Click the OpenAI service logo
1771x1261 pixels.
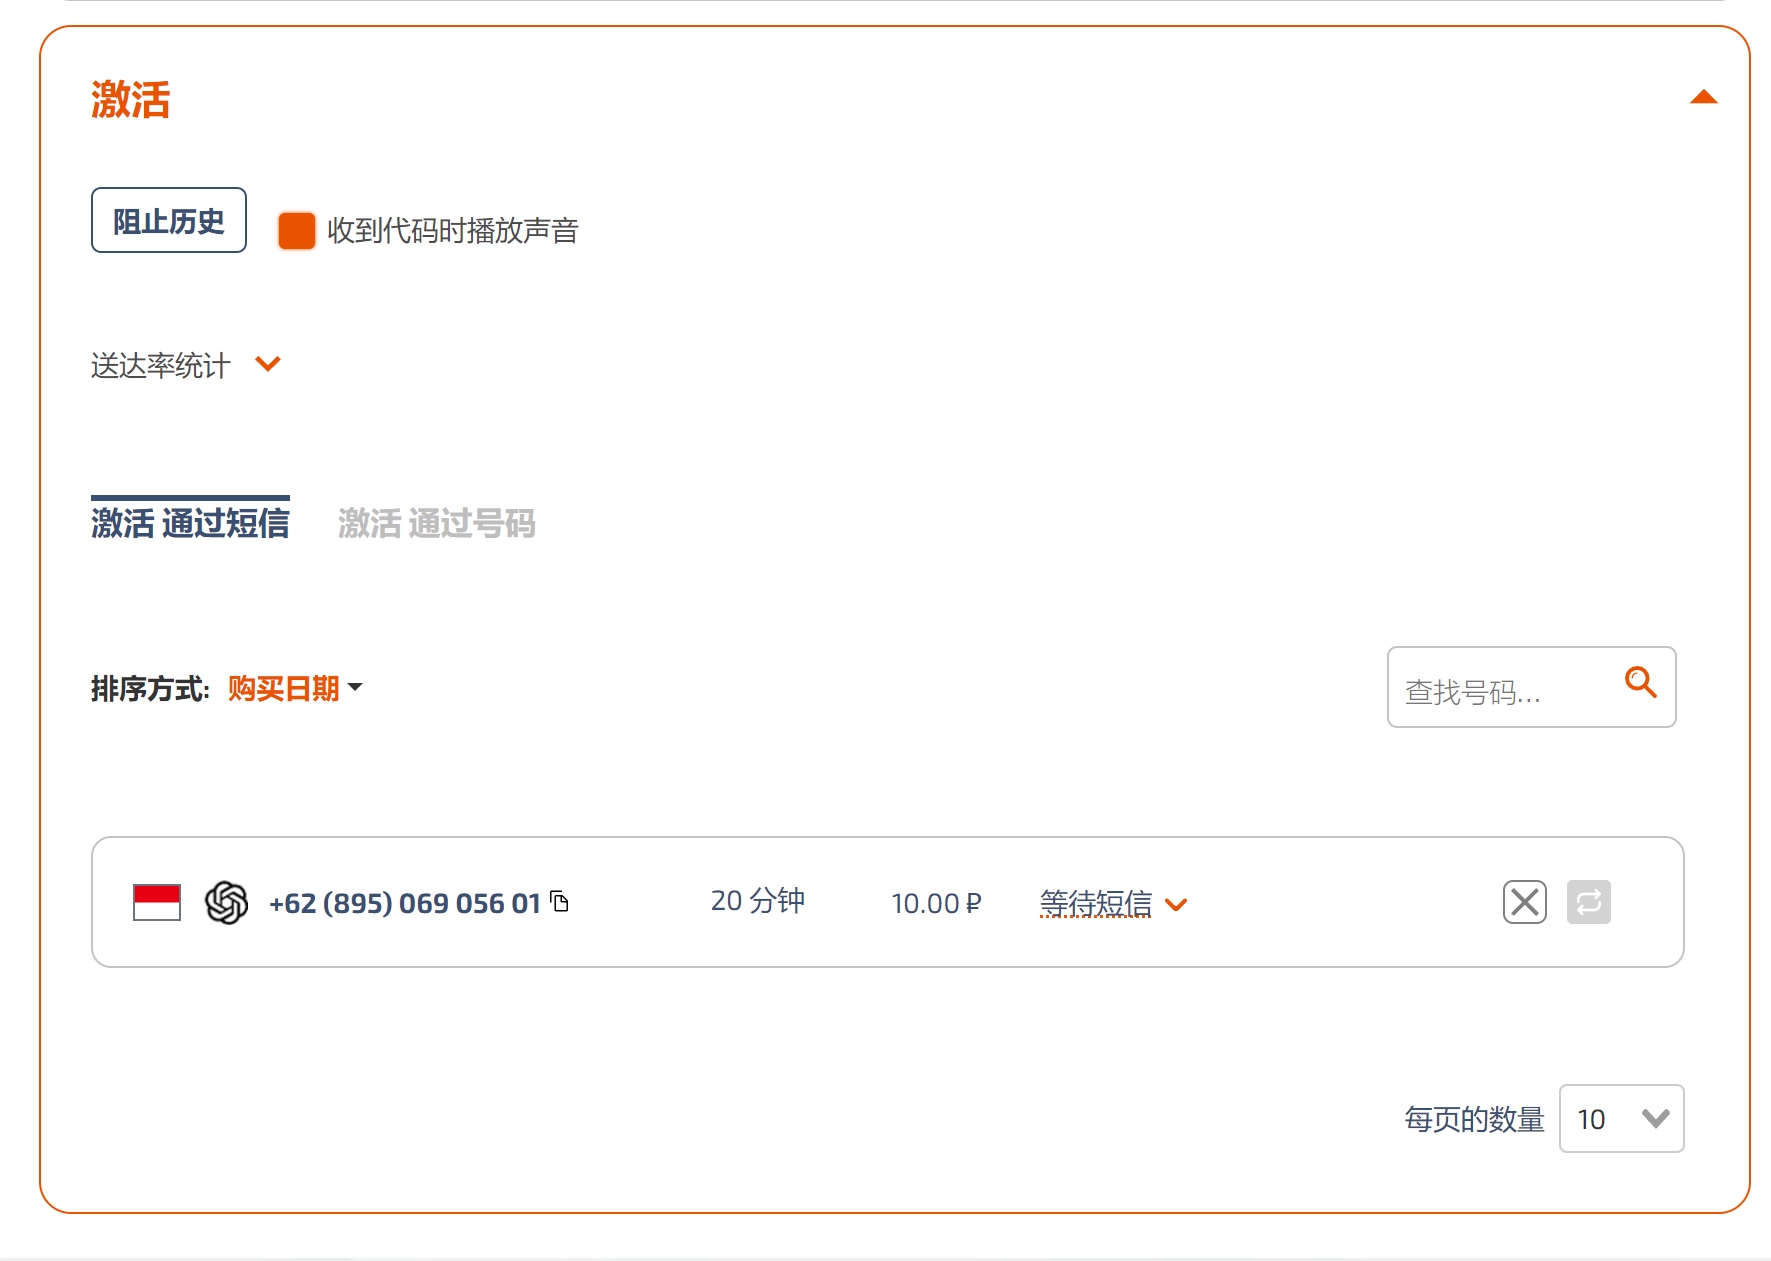[226, 902]
